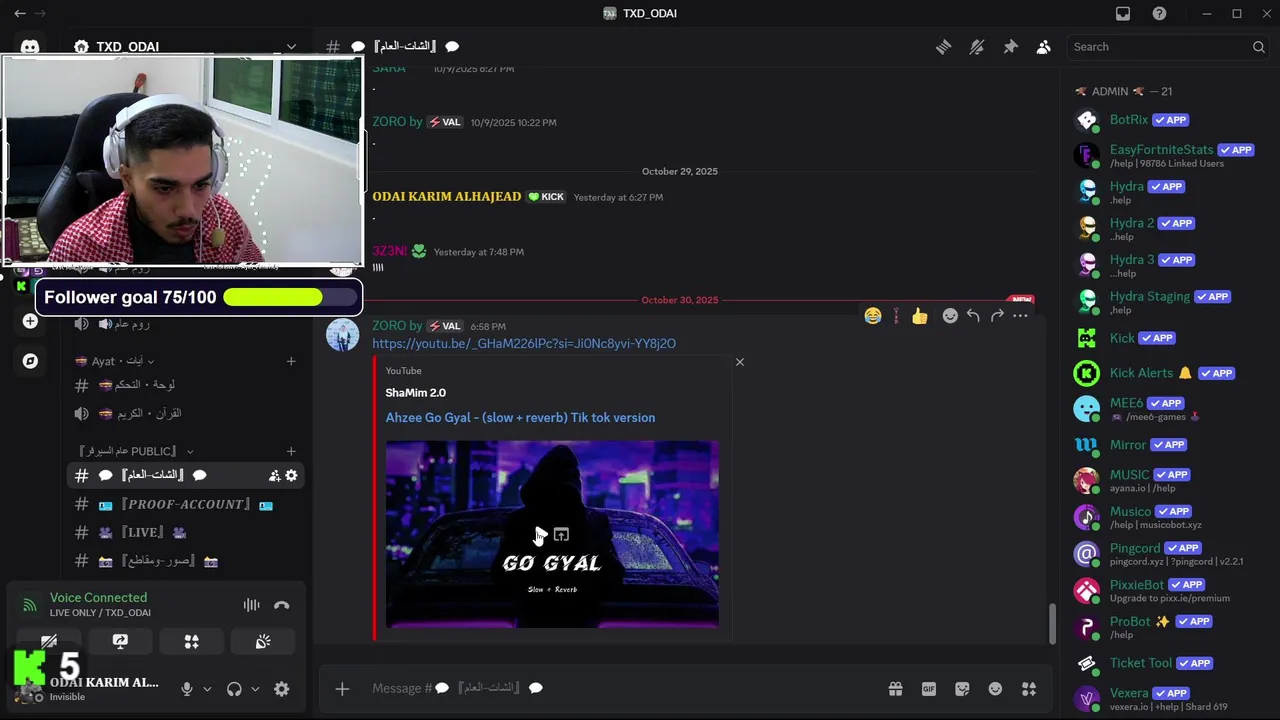
Task: Open the More options three-dot menu
Action: [1020, 316]
